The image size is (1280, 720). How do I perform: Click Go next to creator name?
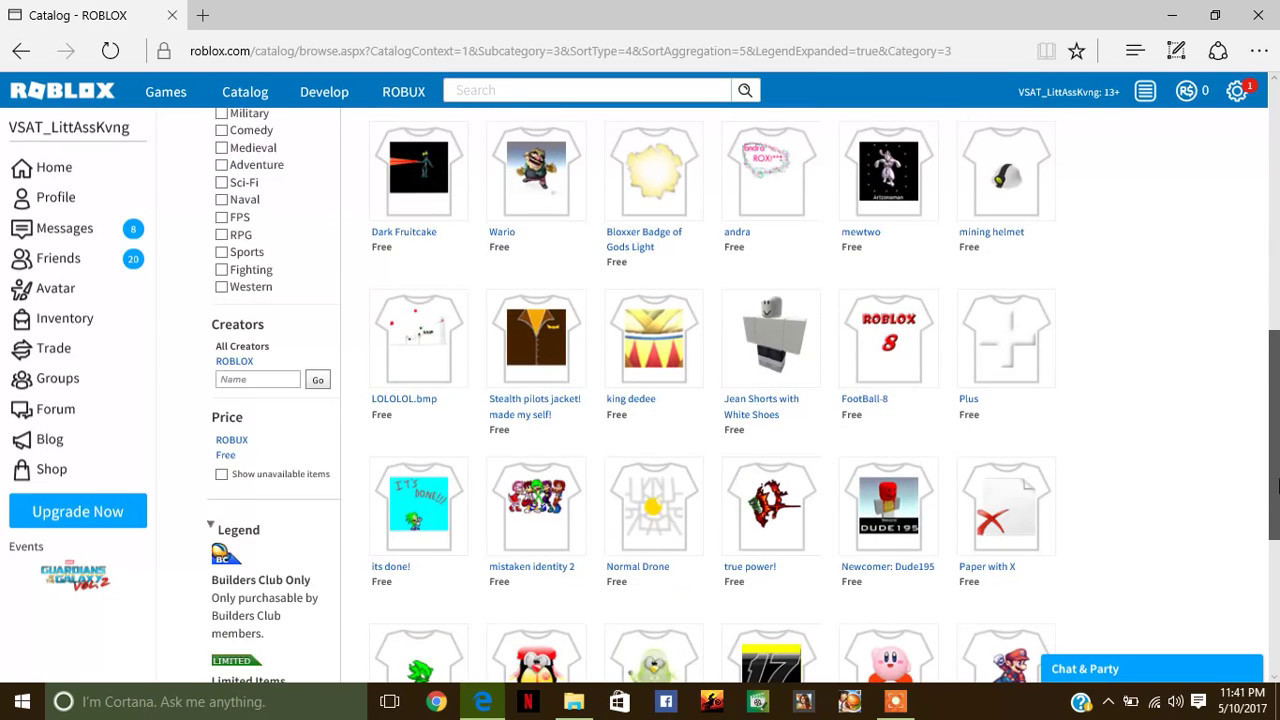[318, 380]
